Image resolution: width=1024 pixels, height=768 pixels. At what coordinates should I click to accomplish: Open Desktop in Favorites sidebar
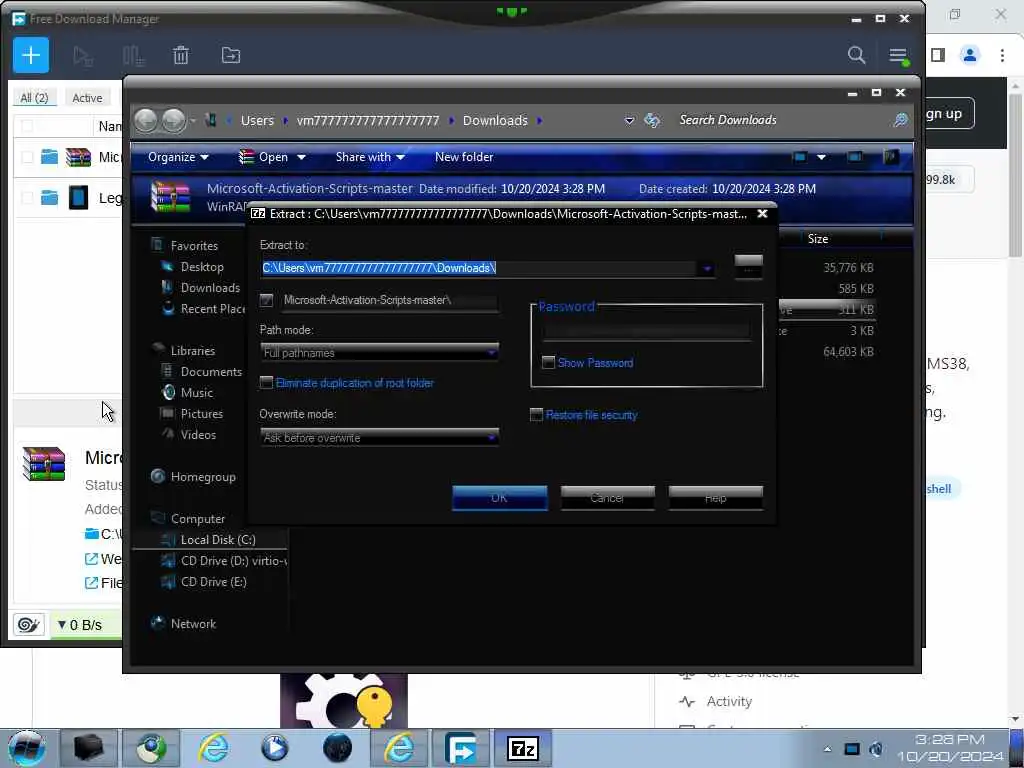point(202,266)
